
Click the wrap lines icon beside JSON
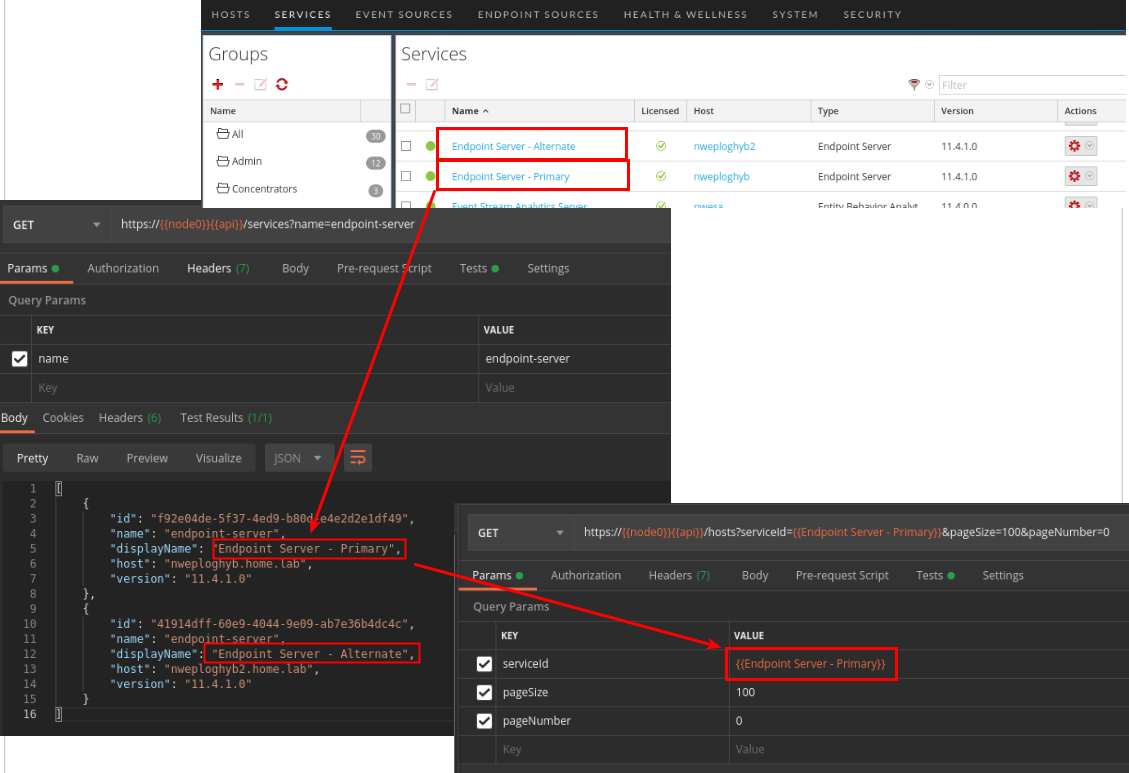point(358,458)
